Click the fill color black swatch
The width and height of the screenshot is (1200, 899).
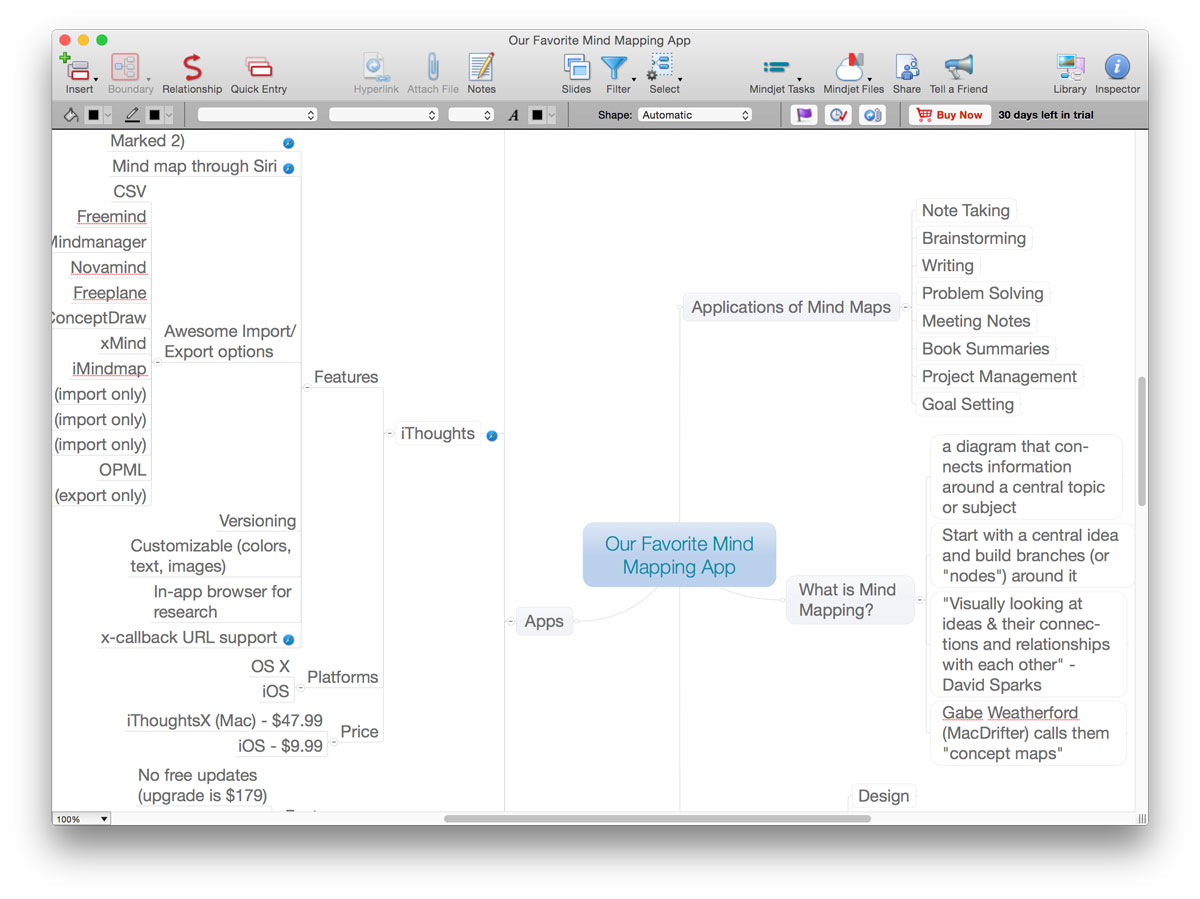coord(94,115)
